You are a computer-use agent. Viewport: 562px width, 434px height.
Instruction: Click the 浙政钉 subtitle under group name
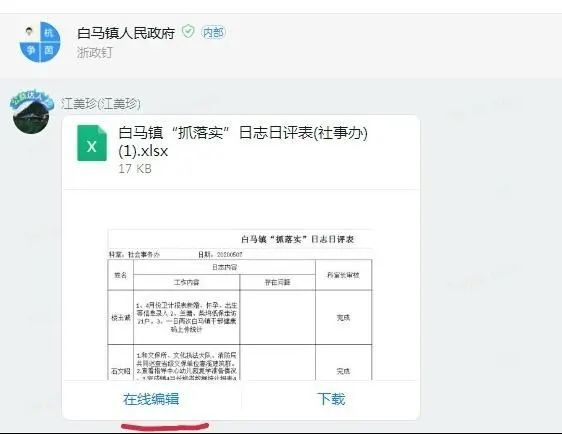click(x=95, y=53)
